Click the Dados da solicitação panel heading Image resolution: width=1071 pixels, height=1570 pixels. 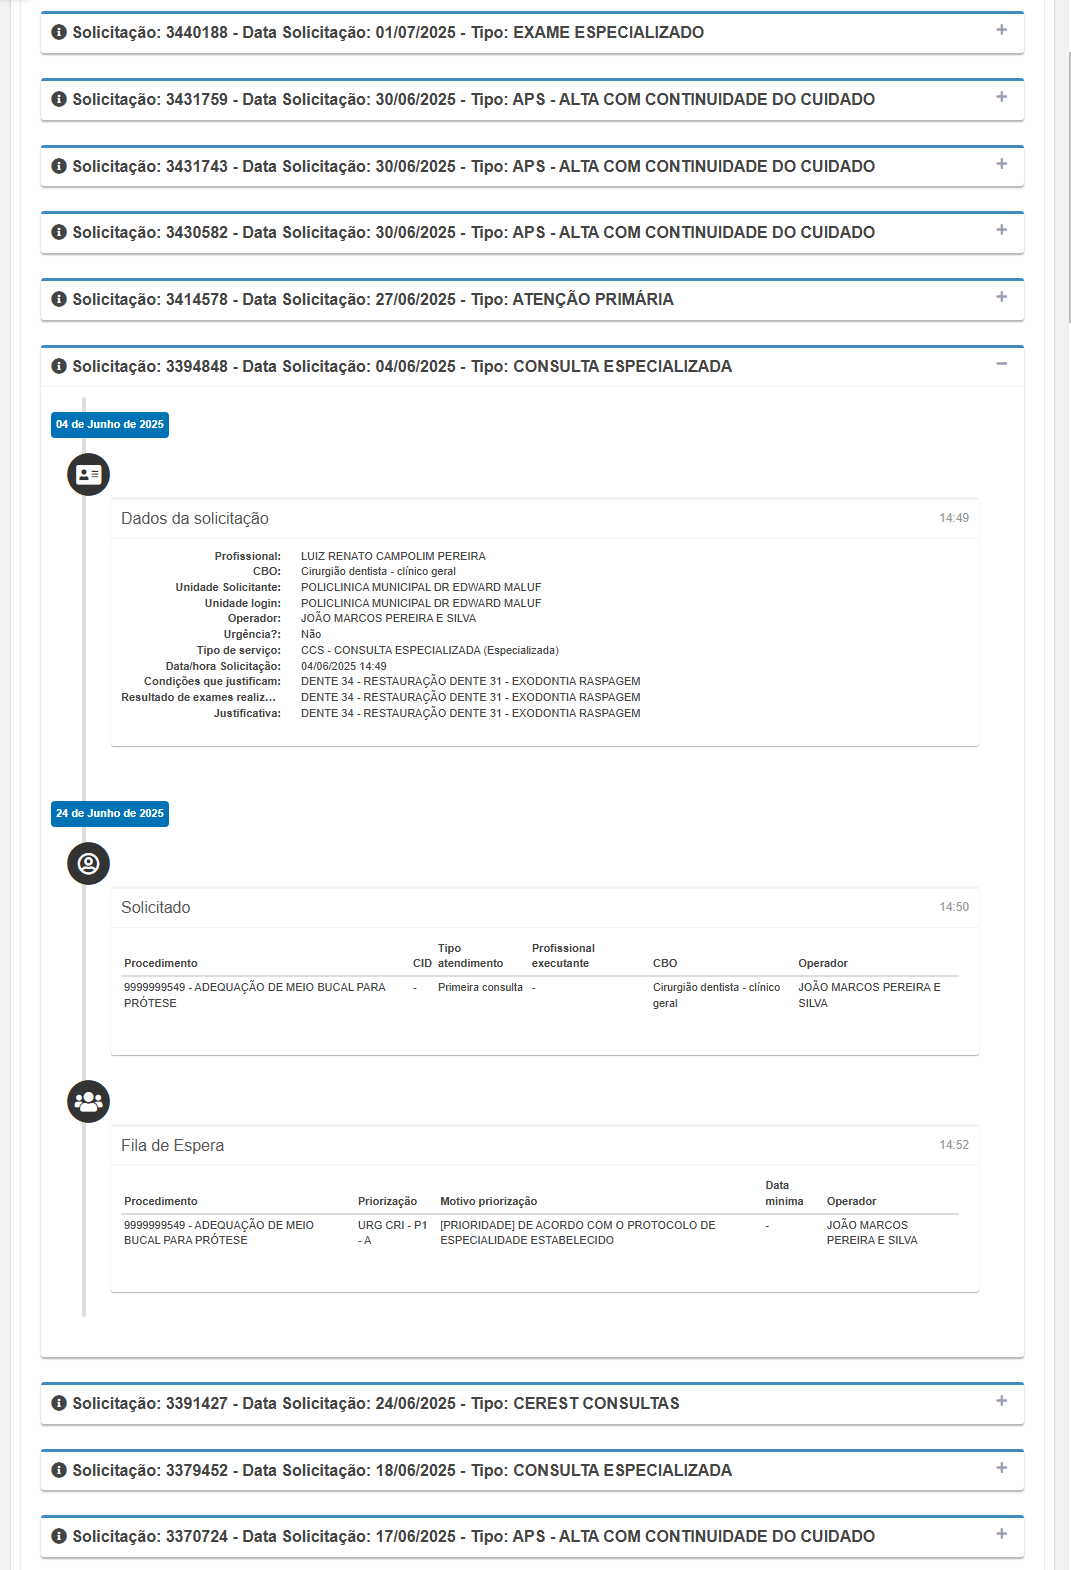coord(195,518)
